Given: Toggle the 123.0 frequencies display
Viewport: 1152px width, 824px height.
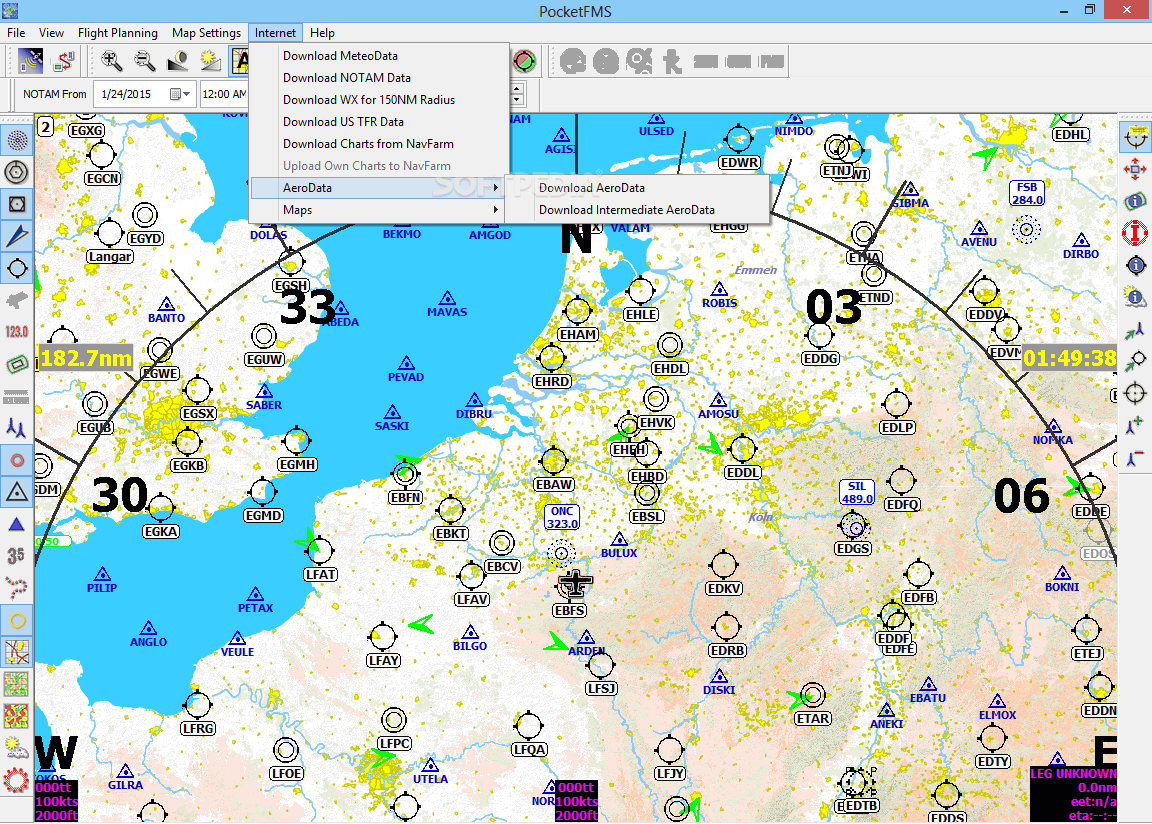Looking at the screenshot, I should click(x=17, y=332).
